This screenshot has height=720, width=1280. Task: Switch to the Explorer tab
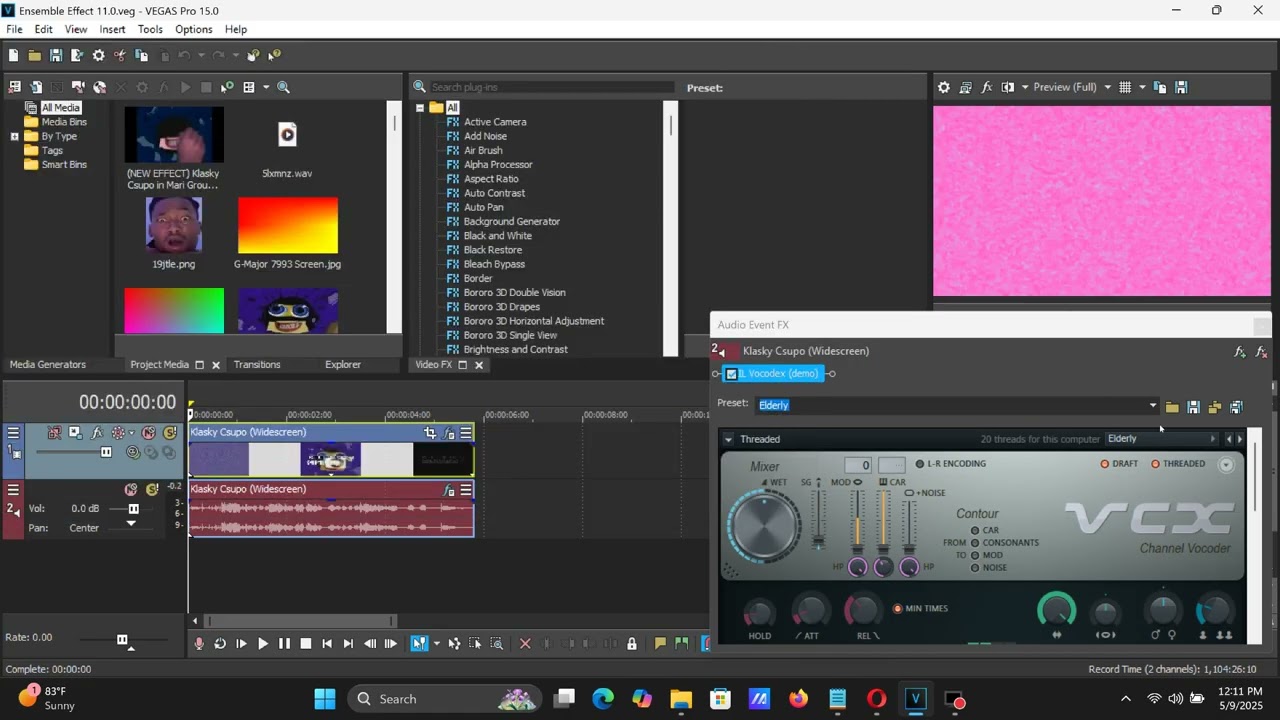click(x=343, y=365)
